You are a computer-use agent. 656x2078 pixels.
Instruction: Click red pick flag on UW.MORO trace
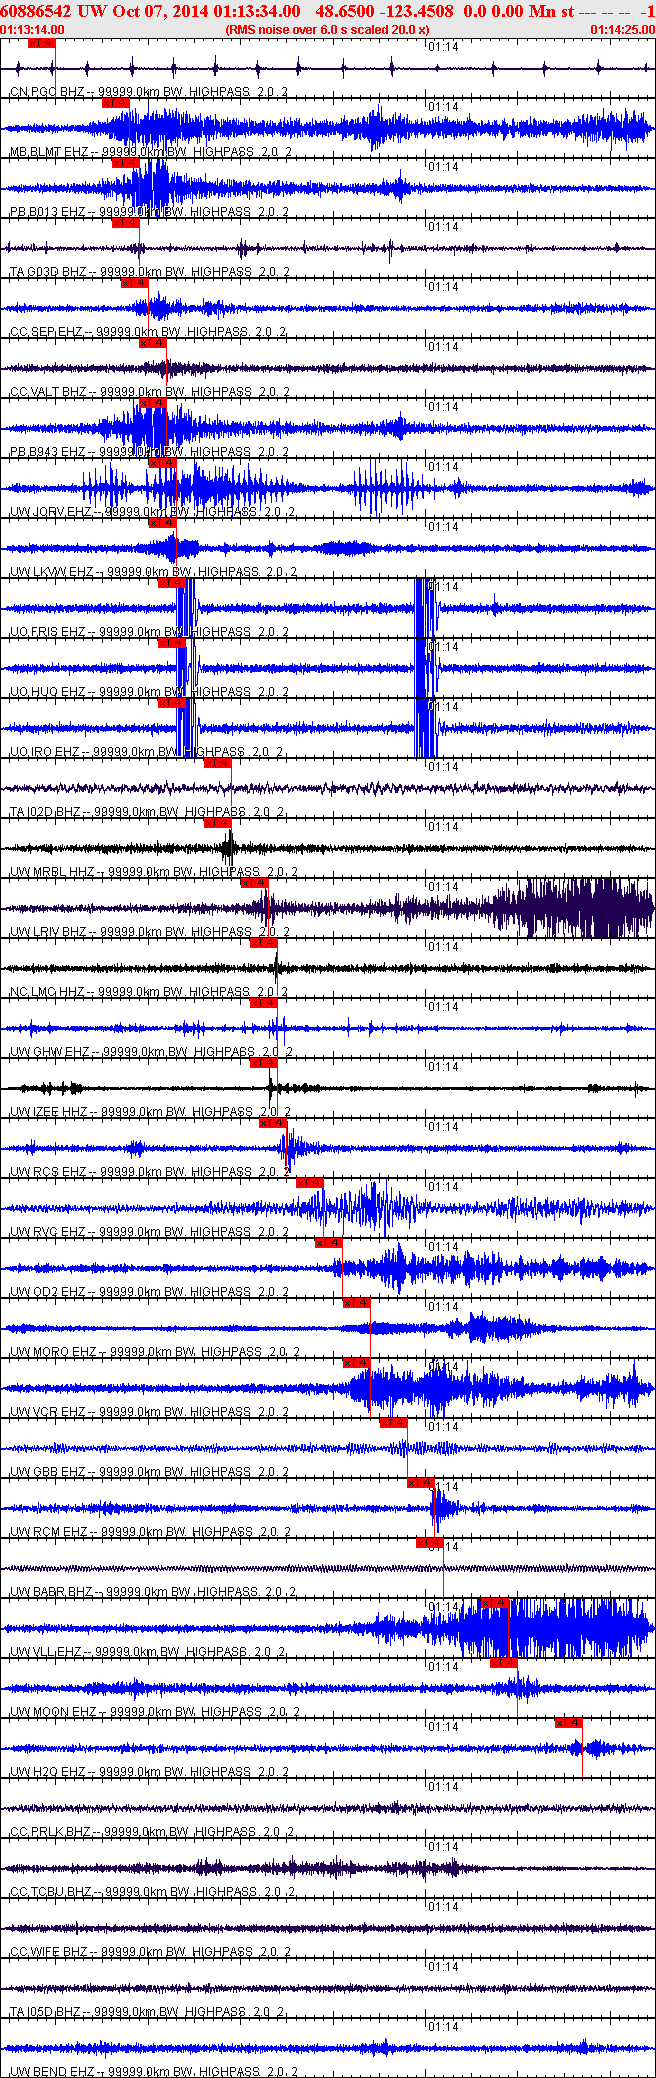(357, 1303)
